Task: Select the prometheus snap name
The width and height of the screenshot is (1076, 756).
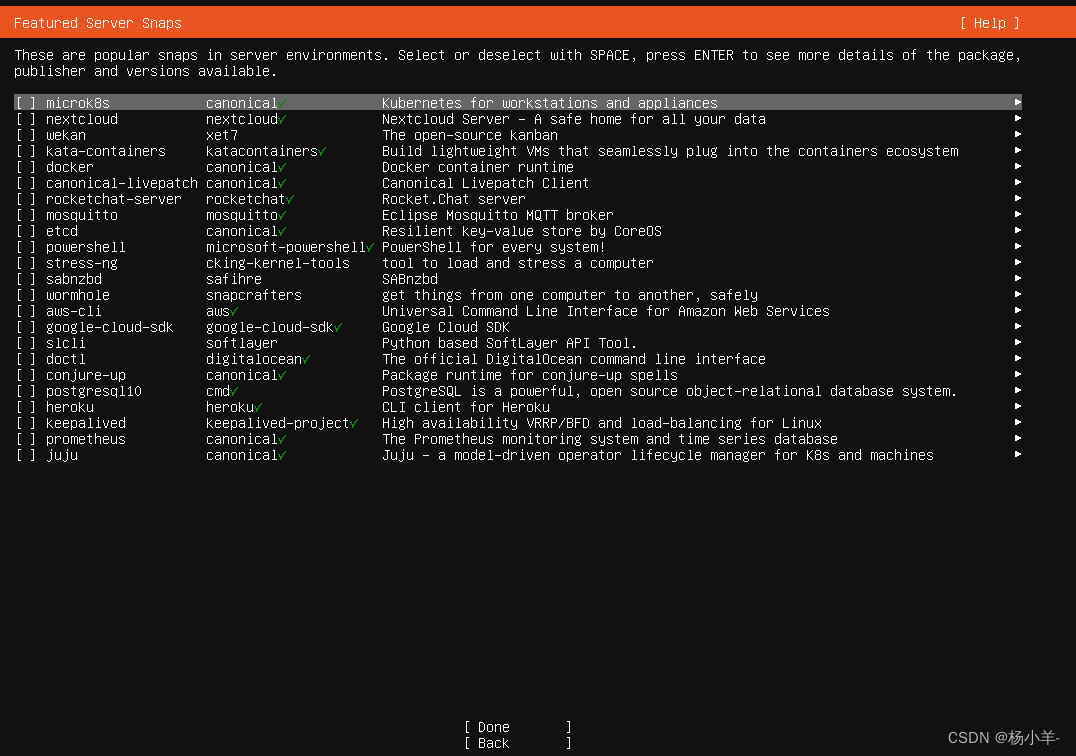Action: click(x=86, y=440)
